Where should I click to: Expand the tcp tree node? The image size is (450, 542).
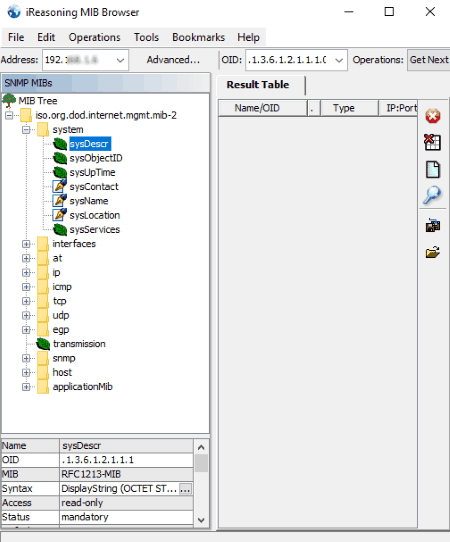click(x=26, y=301)
